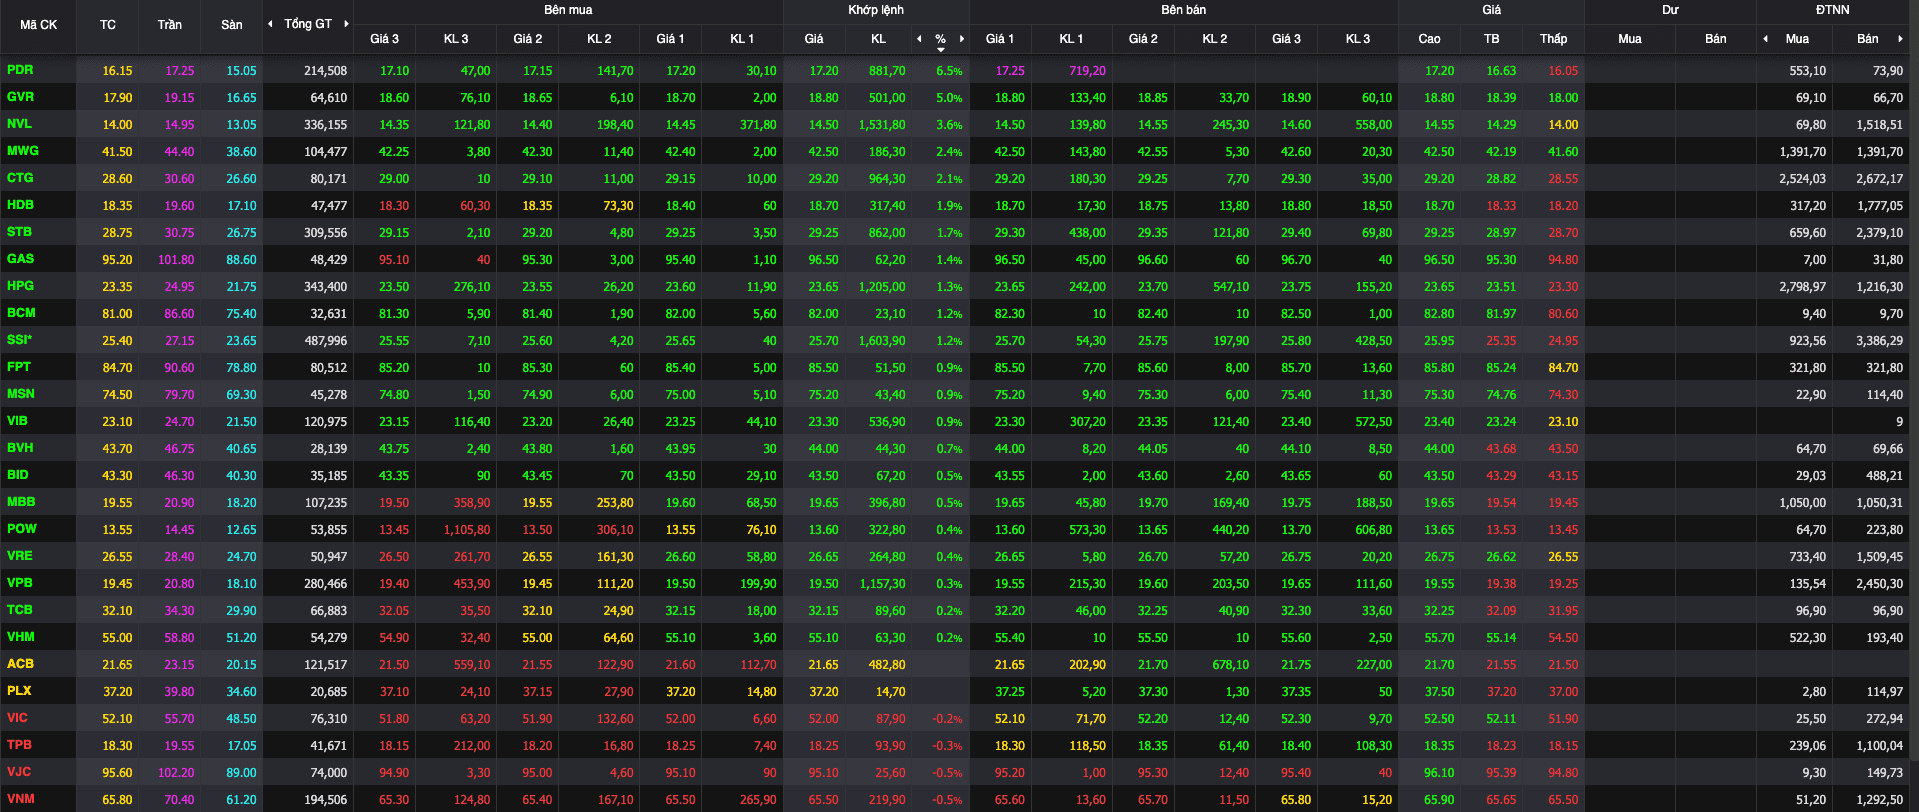Sort by the Trần ceiling price header
This screenshot has width=1919, height=812.
[170, 25]
